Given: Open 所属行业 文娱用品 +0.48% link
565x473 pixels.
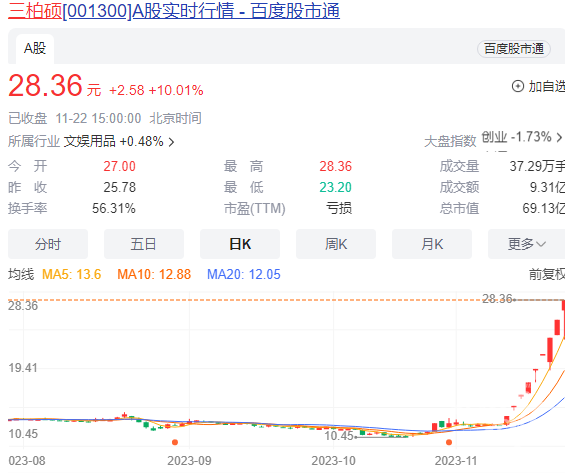Looking at the screenshot, I should 91,142.
